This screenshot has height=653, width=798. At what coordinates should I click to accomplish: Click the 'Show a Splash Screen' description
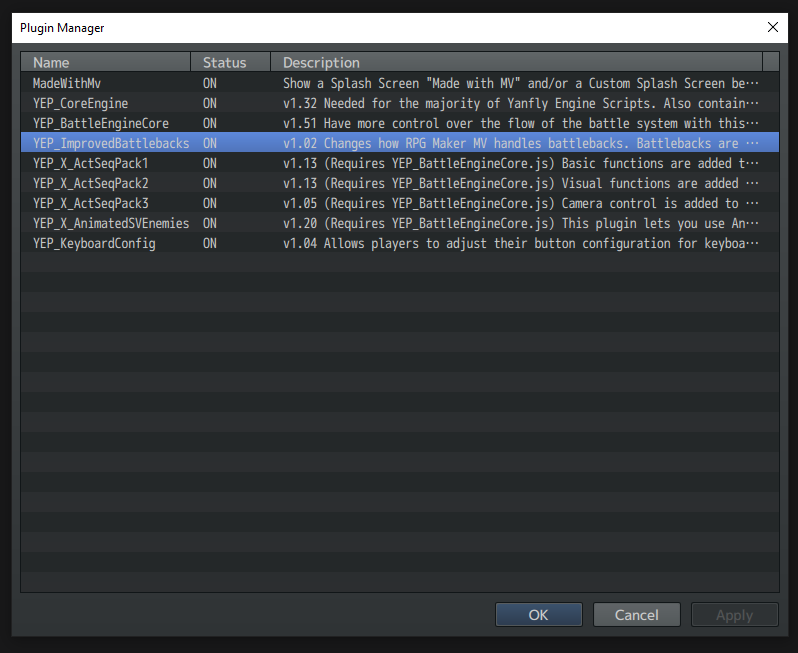[521, 83]
